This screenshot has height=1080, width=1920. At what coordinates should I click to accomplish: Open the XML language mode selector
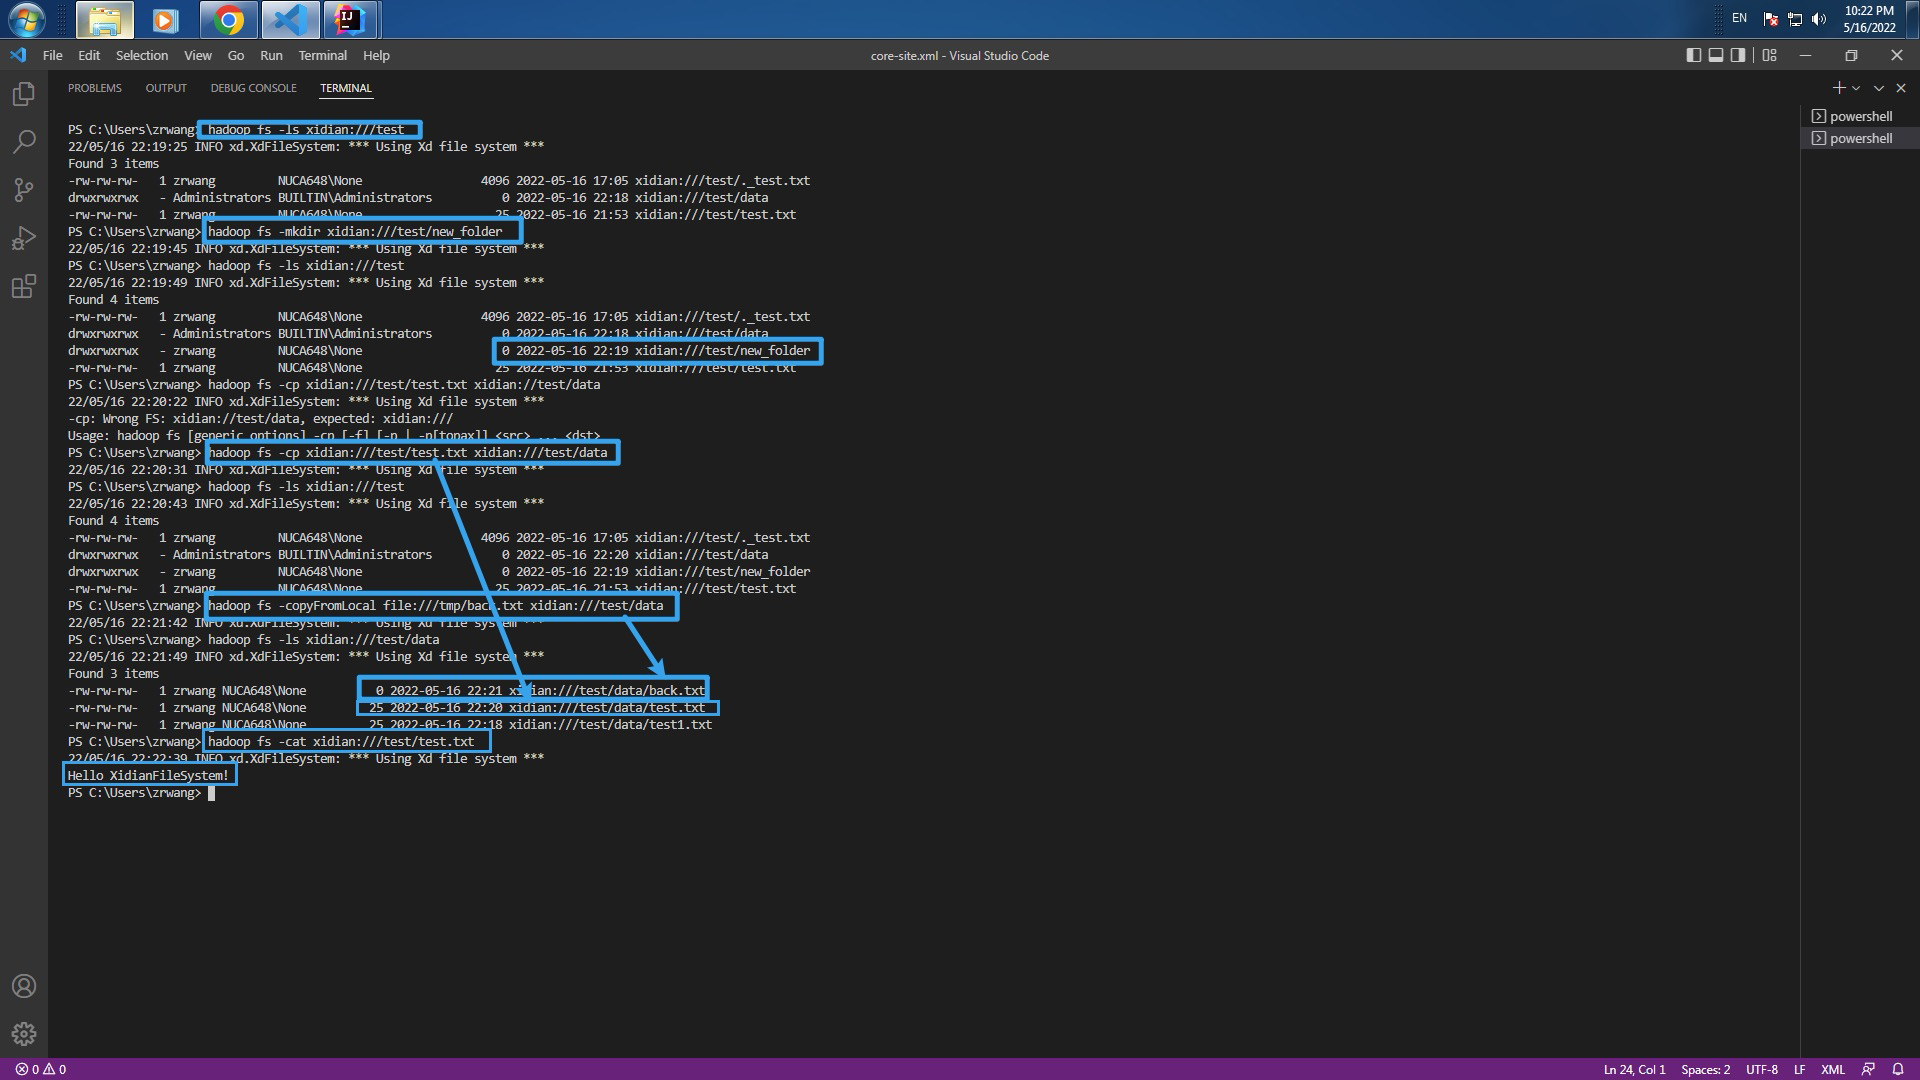coord(1832,1069)
